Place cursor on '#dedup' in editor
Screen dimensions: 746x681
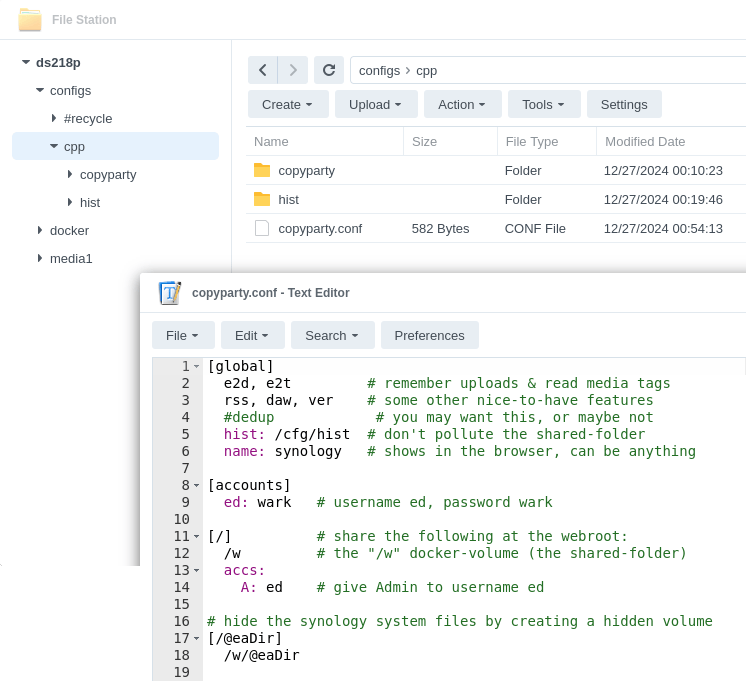[x=249, y=417]
